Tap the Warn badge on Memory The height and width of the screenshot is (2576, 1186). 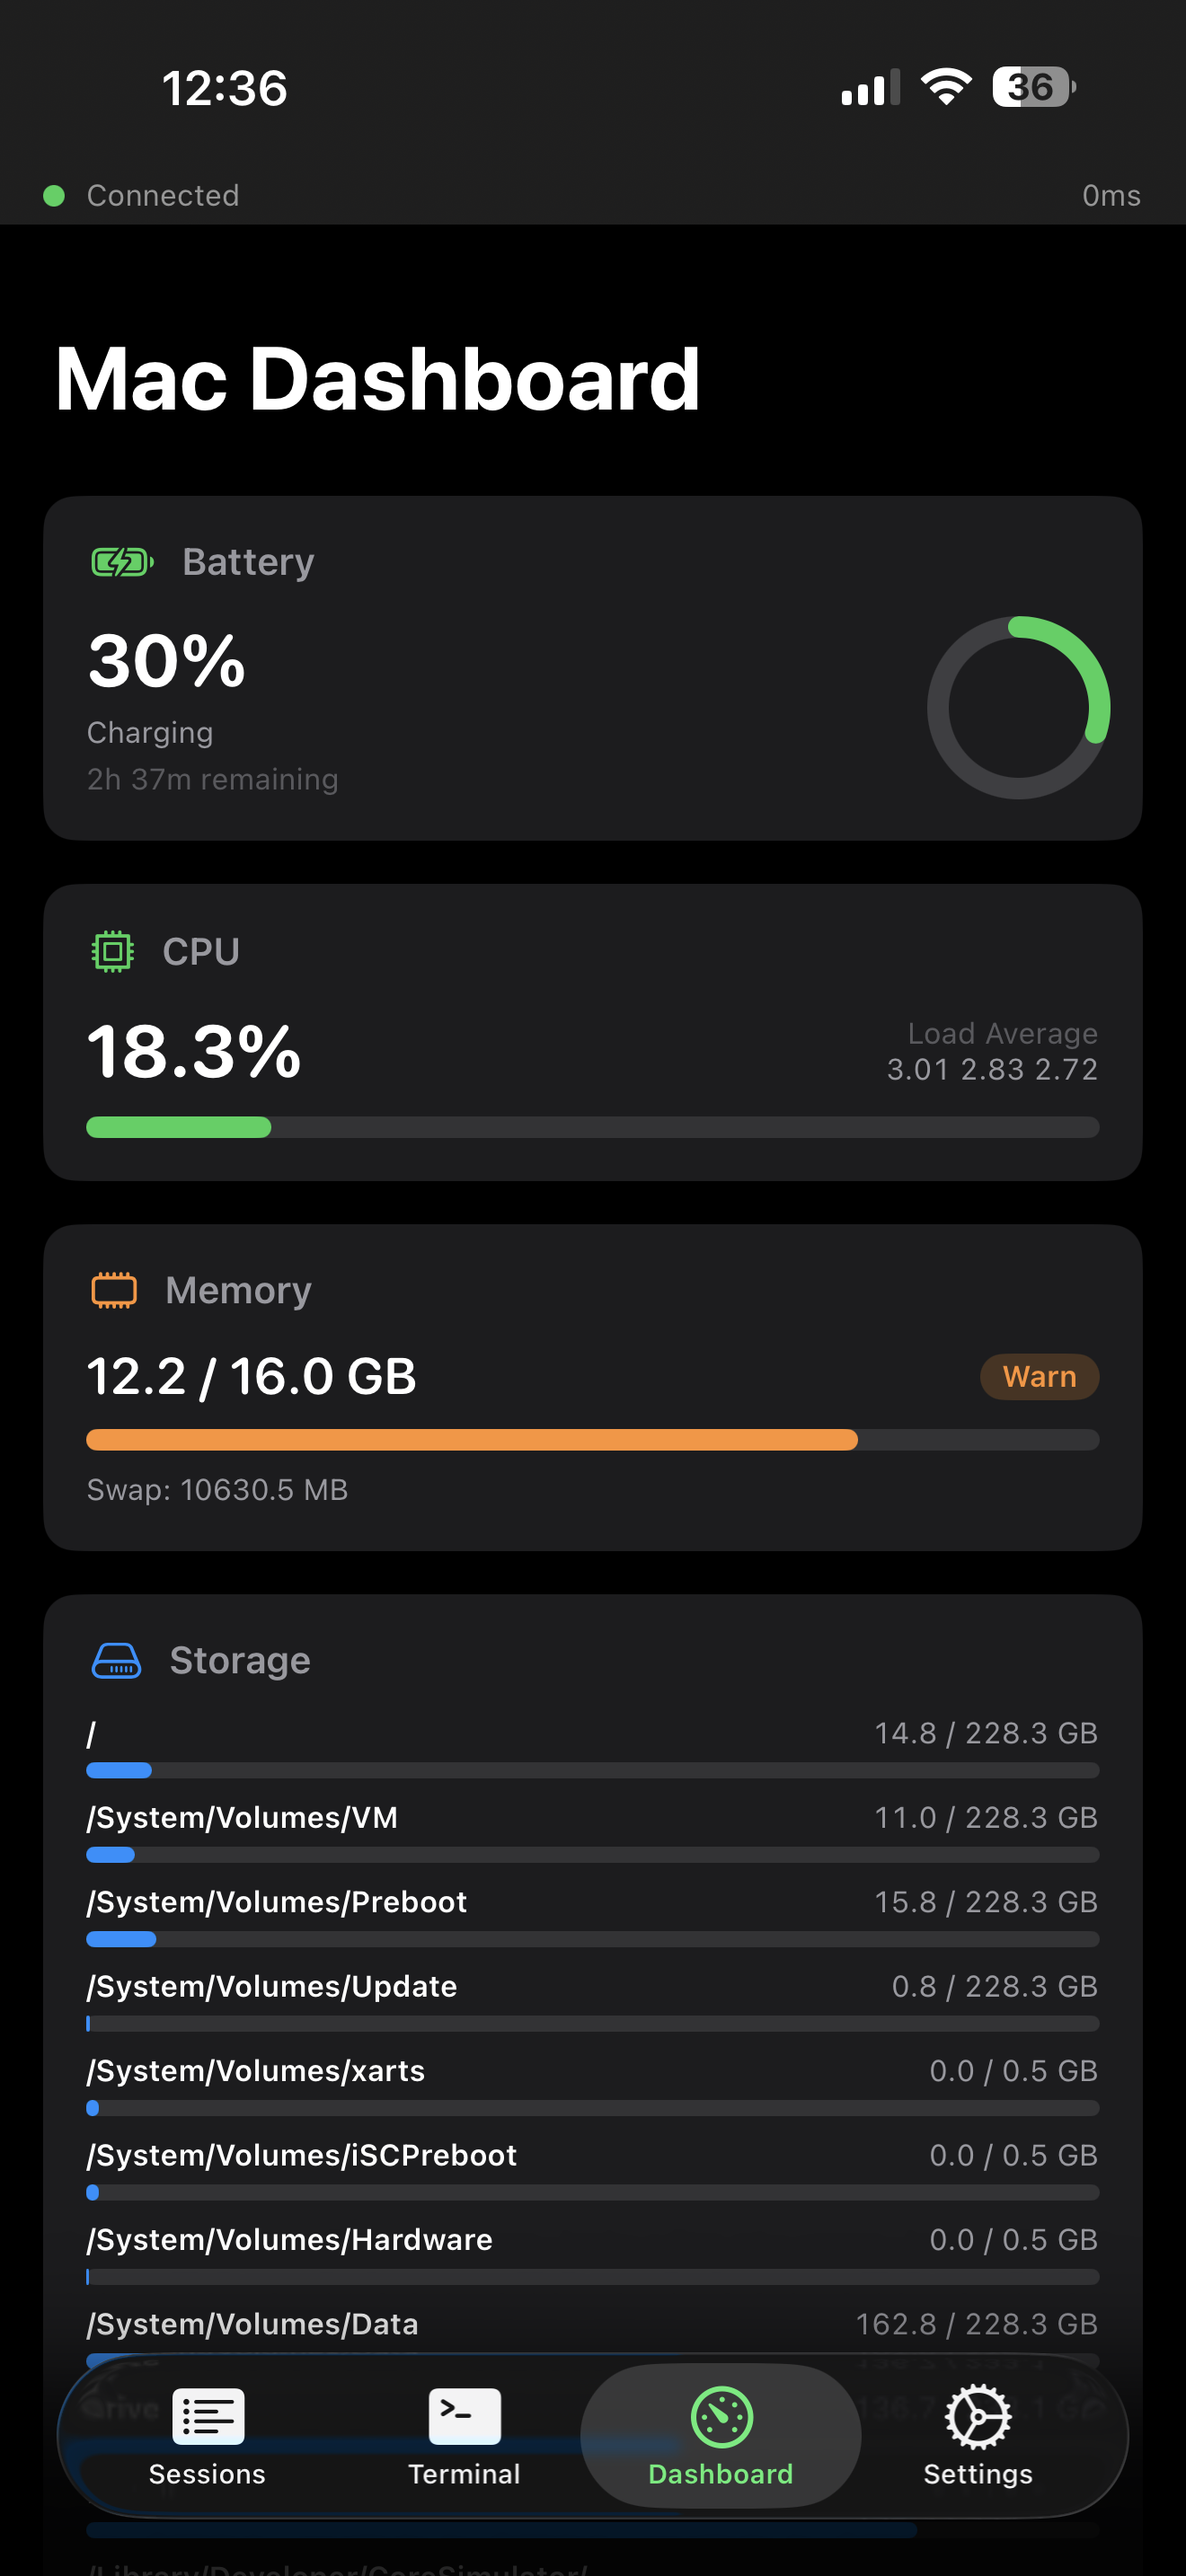[1038, 1377]
